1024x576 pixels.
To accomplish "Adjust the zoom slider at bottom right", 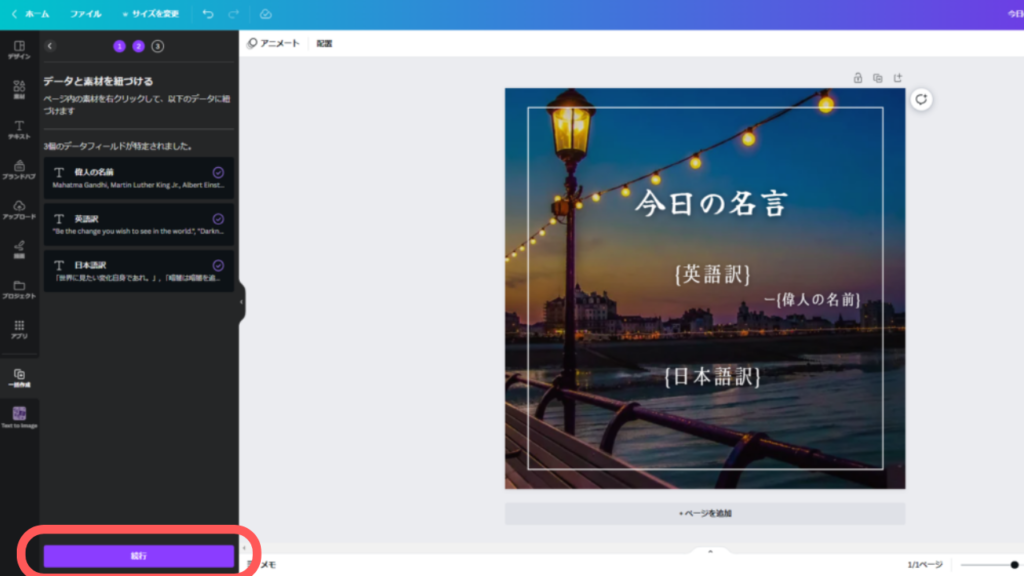I will click(1014, 565).
